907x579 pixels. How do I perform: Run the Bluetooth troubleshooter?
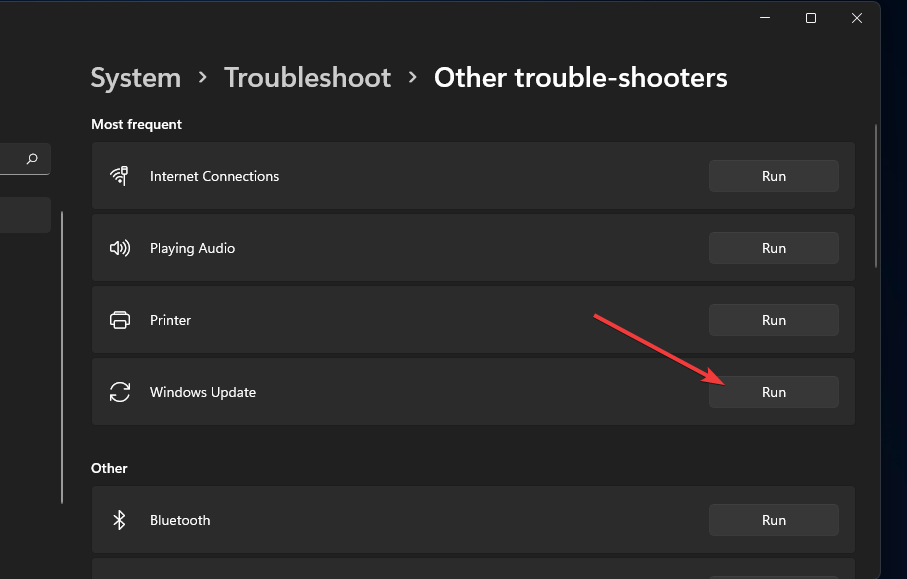coord(773,519)
